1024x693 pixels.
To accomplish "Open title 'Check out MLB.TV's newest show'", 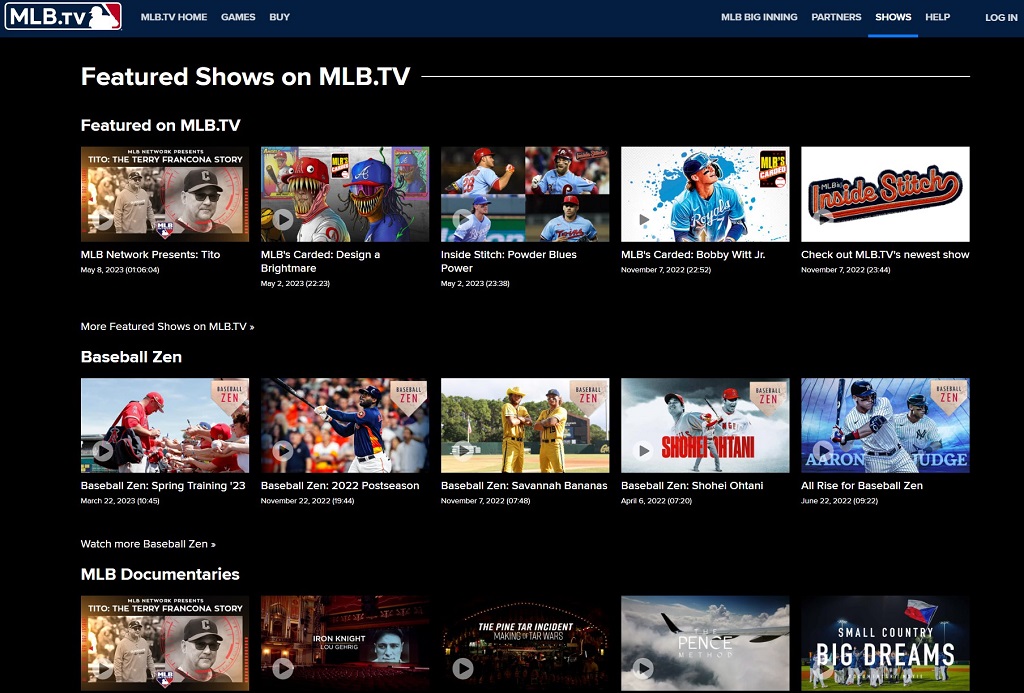I will point(885,255).
